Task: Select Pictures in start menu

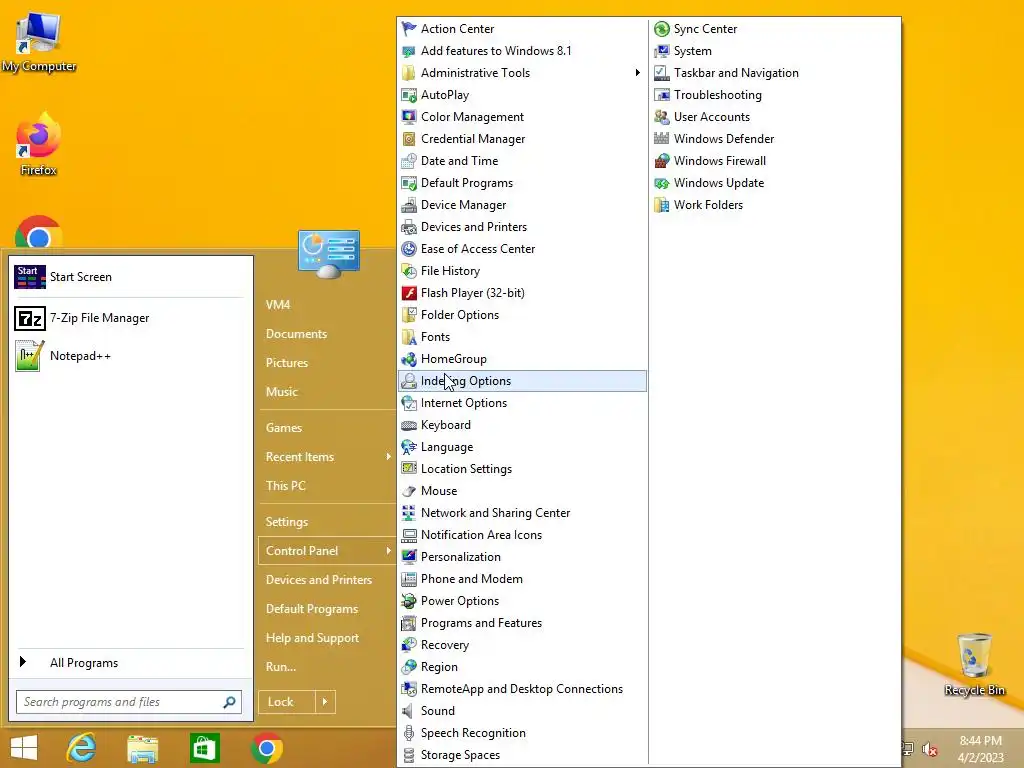Action: [287, 362]
